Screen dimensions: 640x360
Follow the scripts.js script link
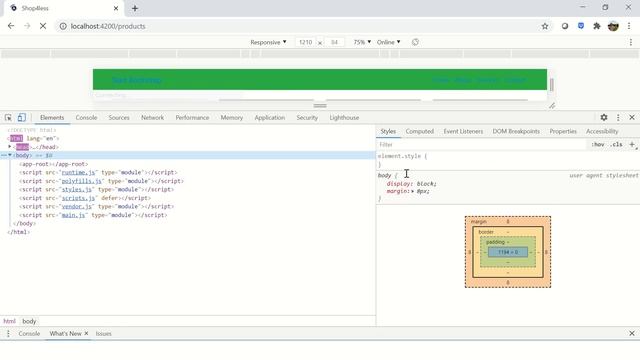tap(78, 198)
